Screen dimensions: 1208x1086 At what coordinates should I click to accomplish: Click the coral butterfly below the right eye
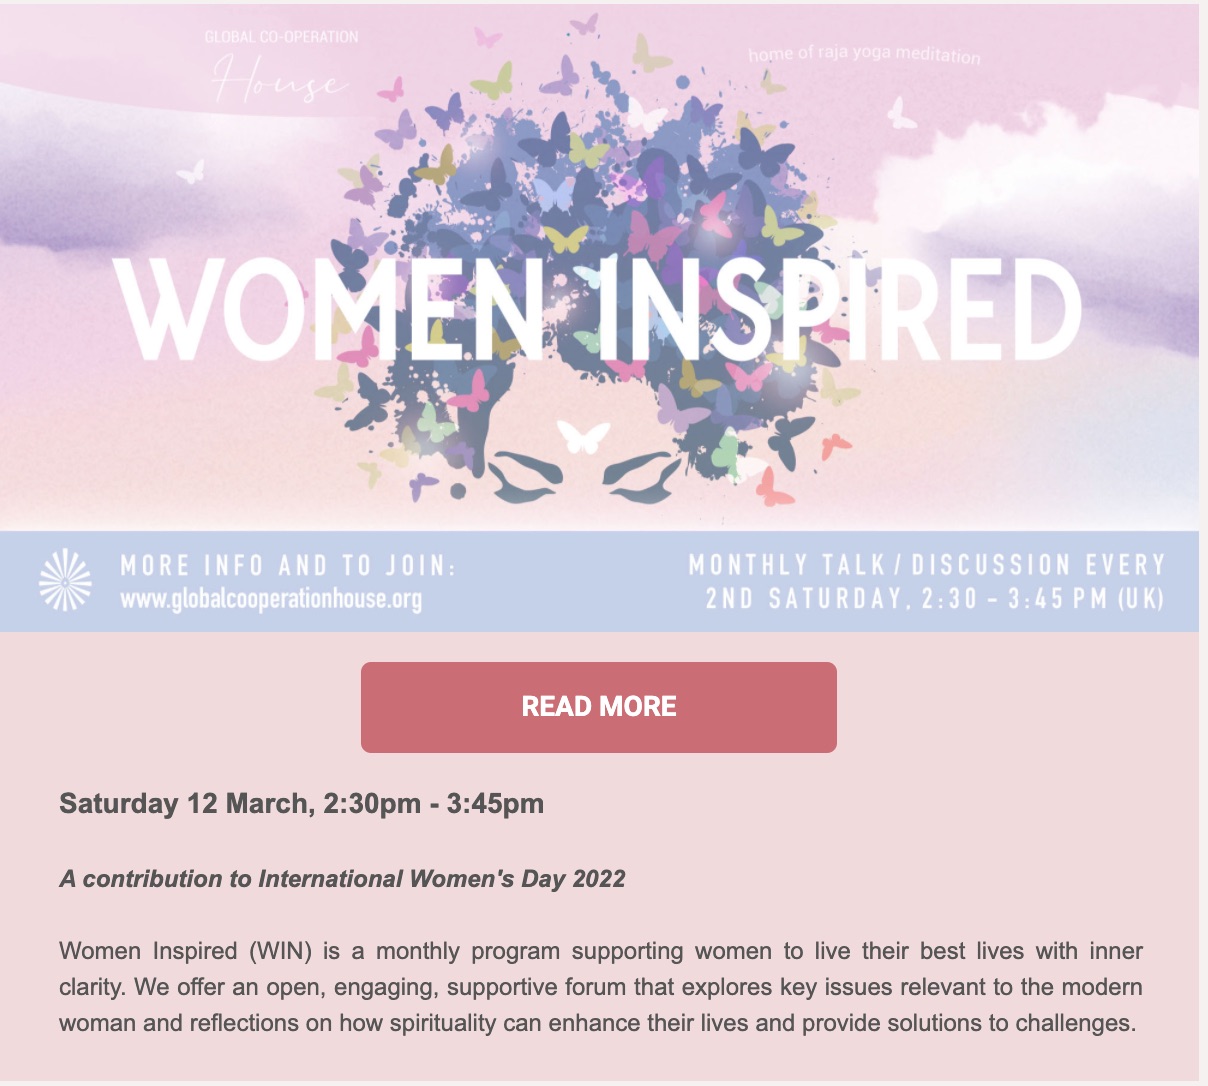click(774, 486)
